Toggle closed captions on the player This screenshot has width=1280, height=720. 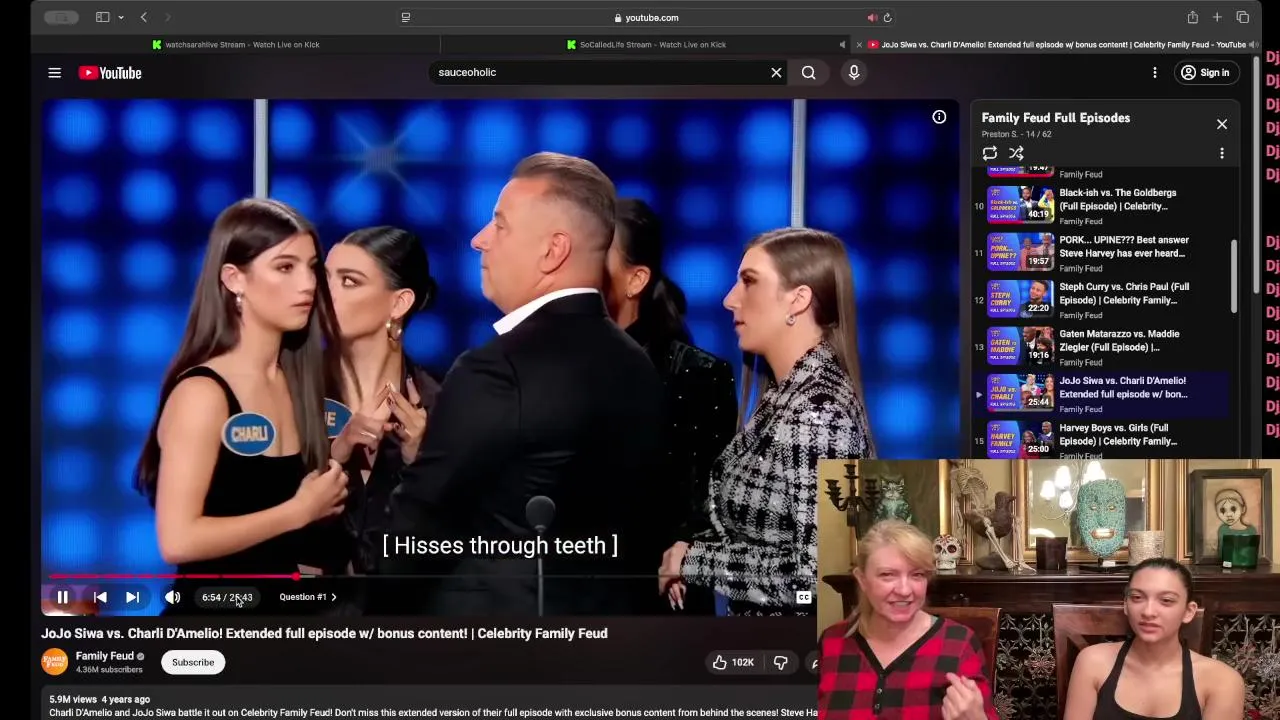coord(803,597)
